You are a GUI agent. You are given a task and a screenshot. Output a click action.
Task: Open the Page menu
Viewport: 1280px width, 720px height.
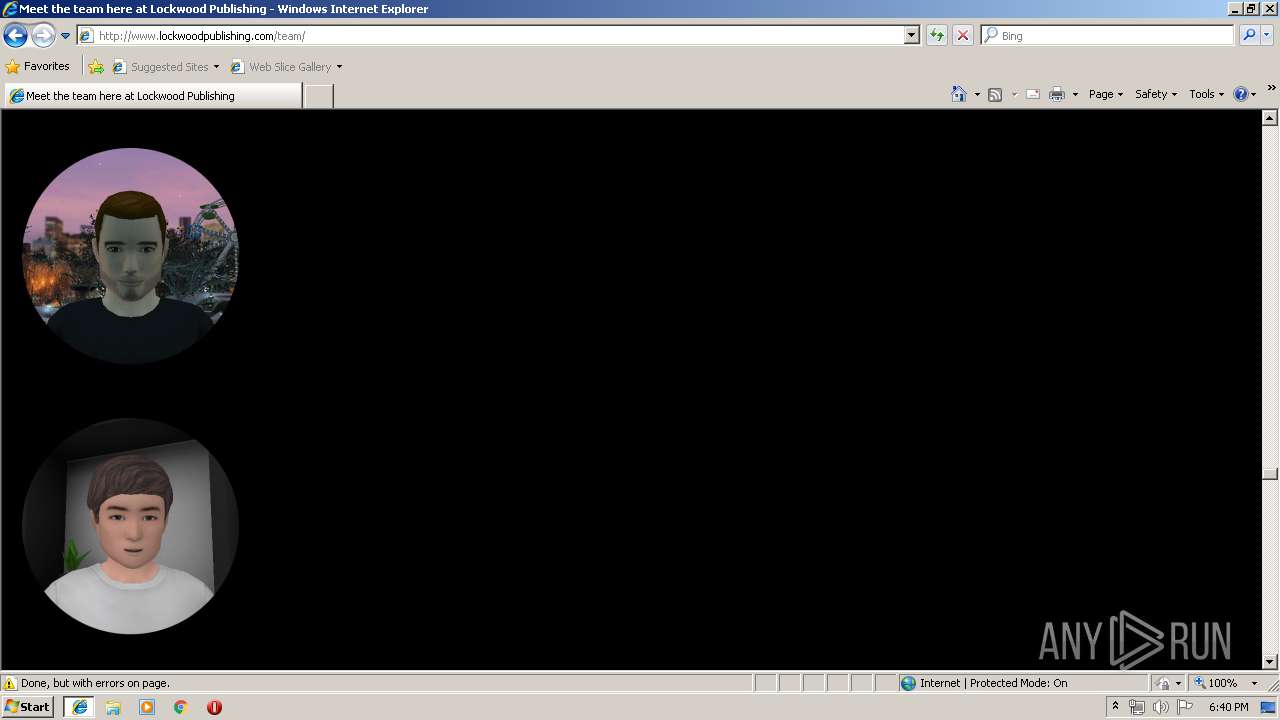[1106, 94]
